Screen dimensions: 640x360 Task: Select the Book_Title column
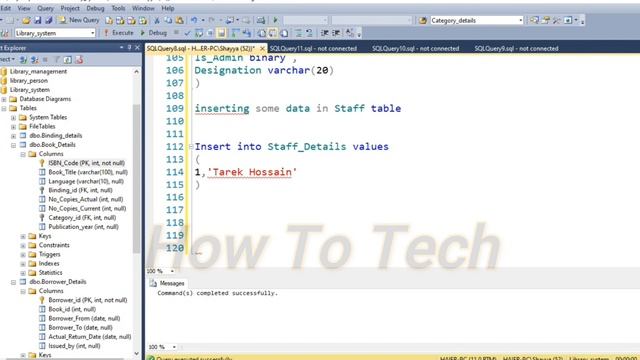click(x=88, y=172)
